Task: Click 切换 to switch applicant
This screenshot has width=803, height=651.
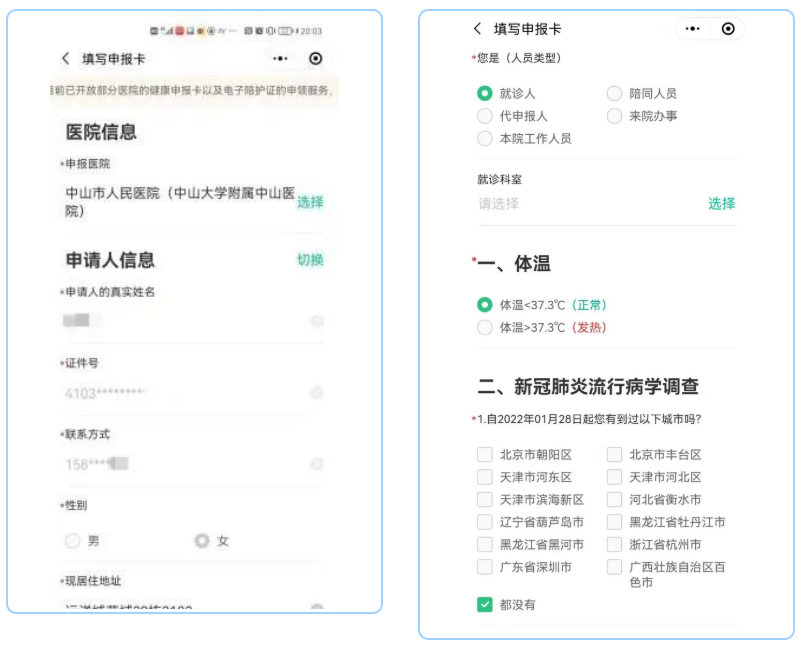Action: pyautogui.click(x=310, y=260)
